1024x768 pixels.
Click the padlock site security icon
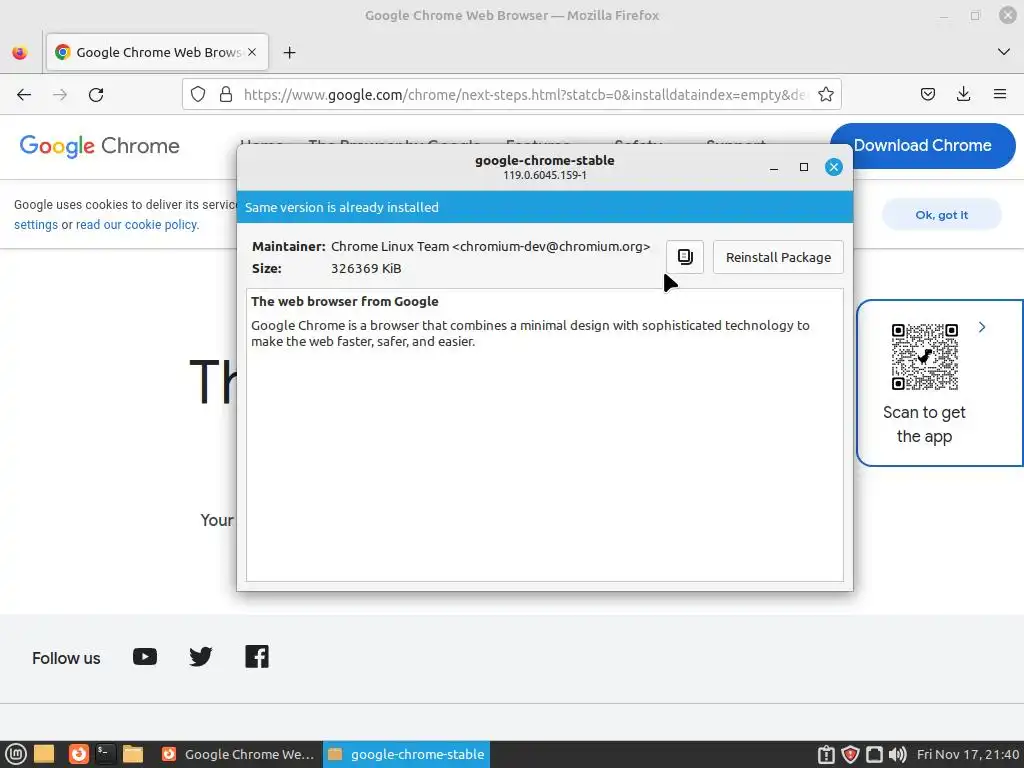point(226,95)
